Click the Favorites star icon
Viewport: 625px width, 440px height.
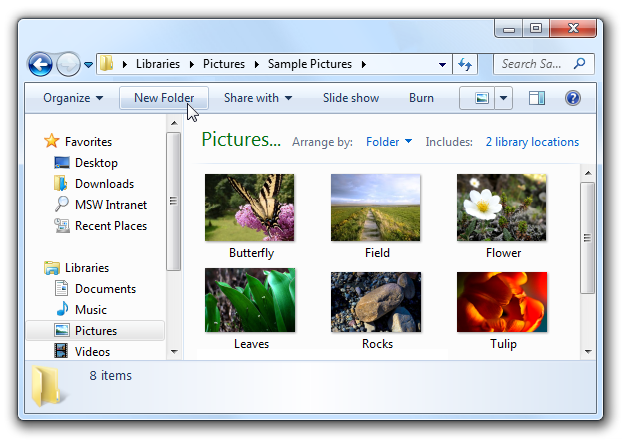point(52,141)
